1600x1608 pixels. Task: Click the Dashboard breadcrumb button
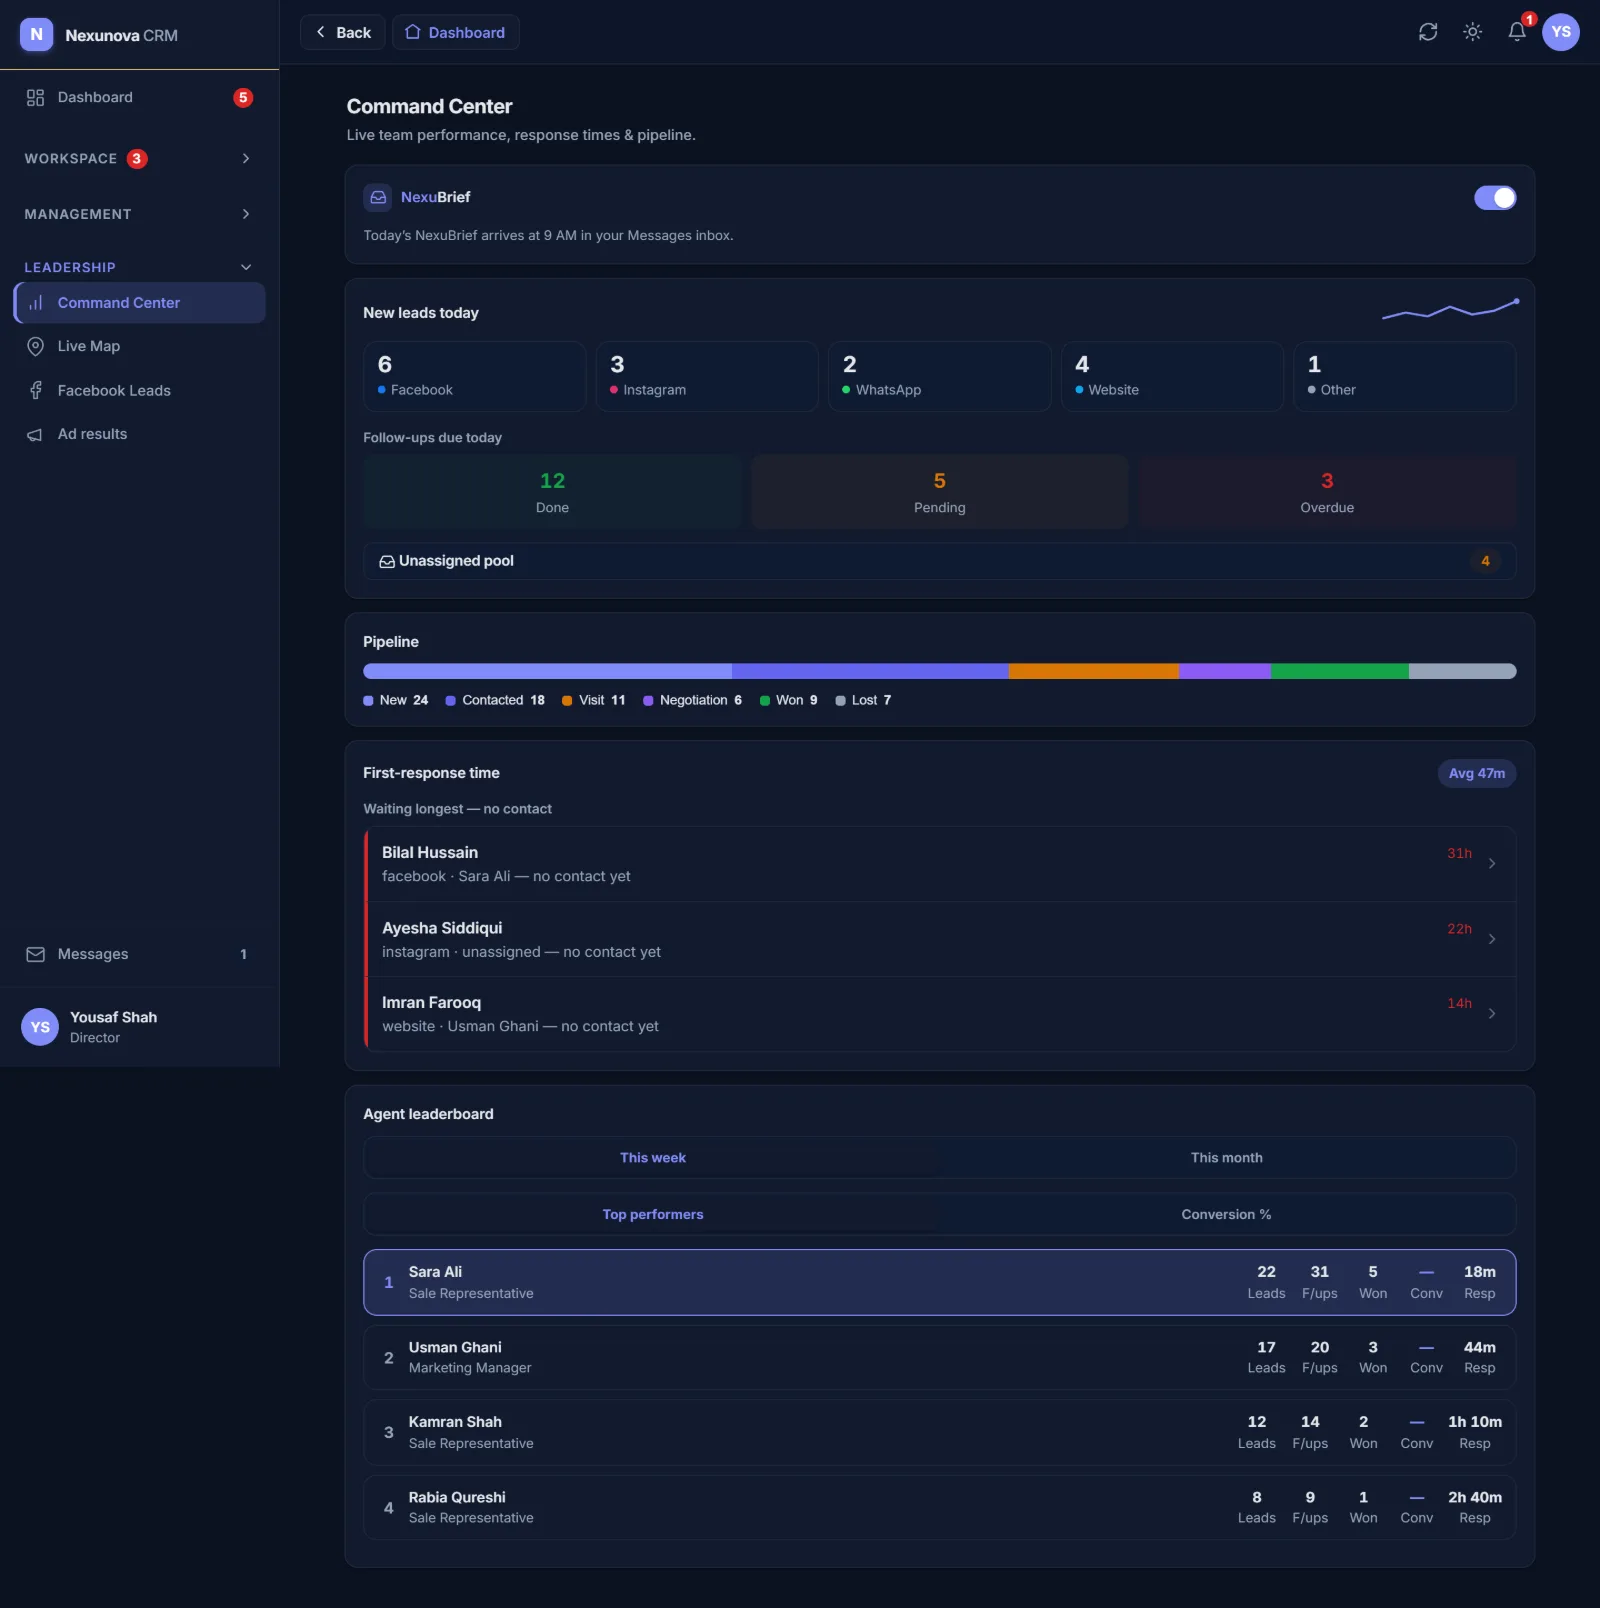click(x=456, y=32)
